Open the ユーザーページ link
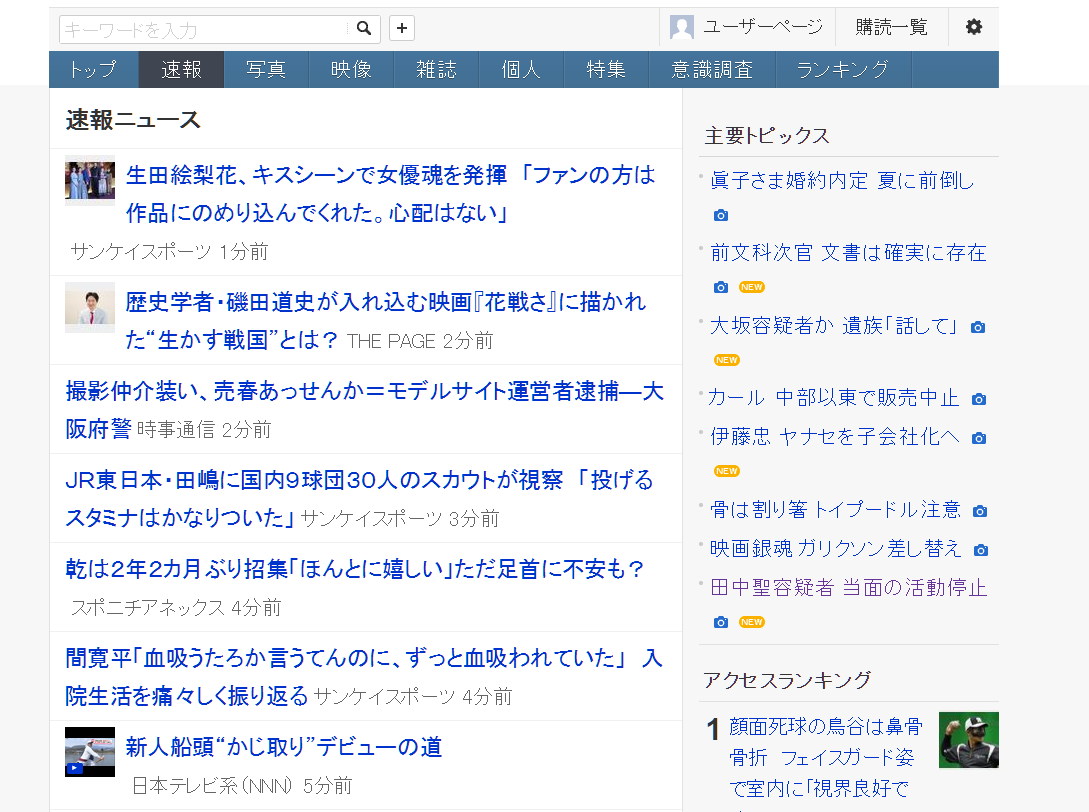This screenshot has height=812, width=1089. pyautogui.click(x=762, y=28)
